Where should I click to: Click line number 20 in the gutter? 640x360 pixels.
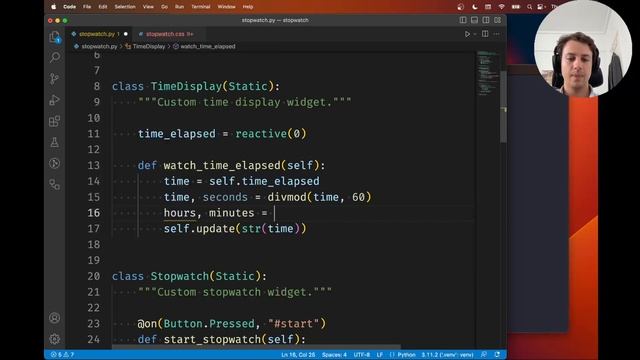93,276
